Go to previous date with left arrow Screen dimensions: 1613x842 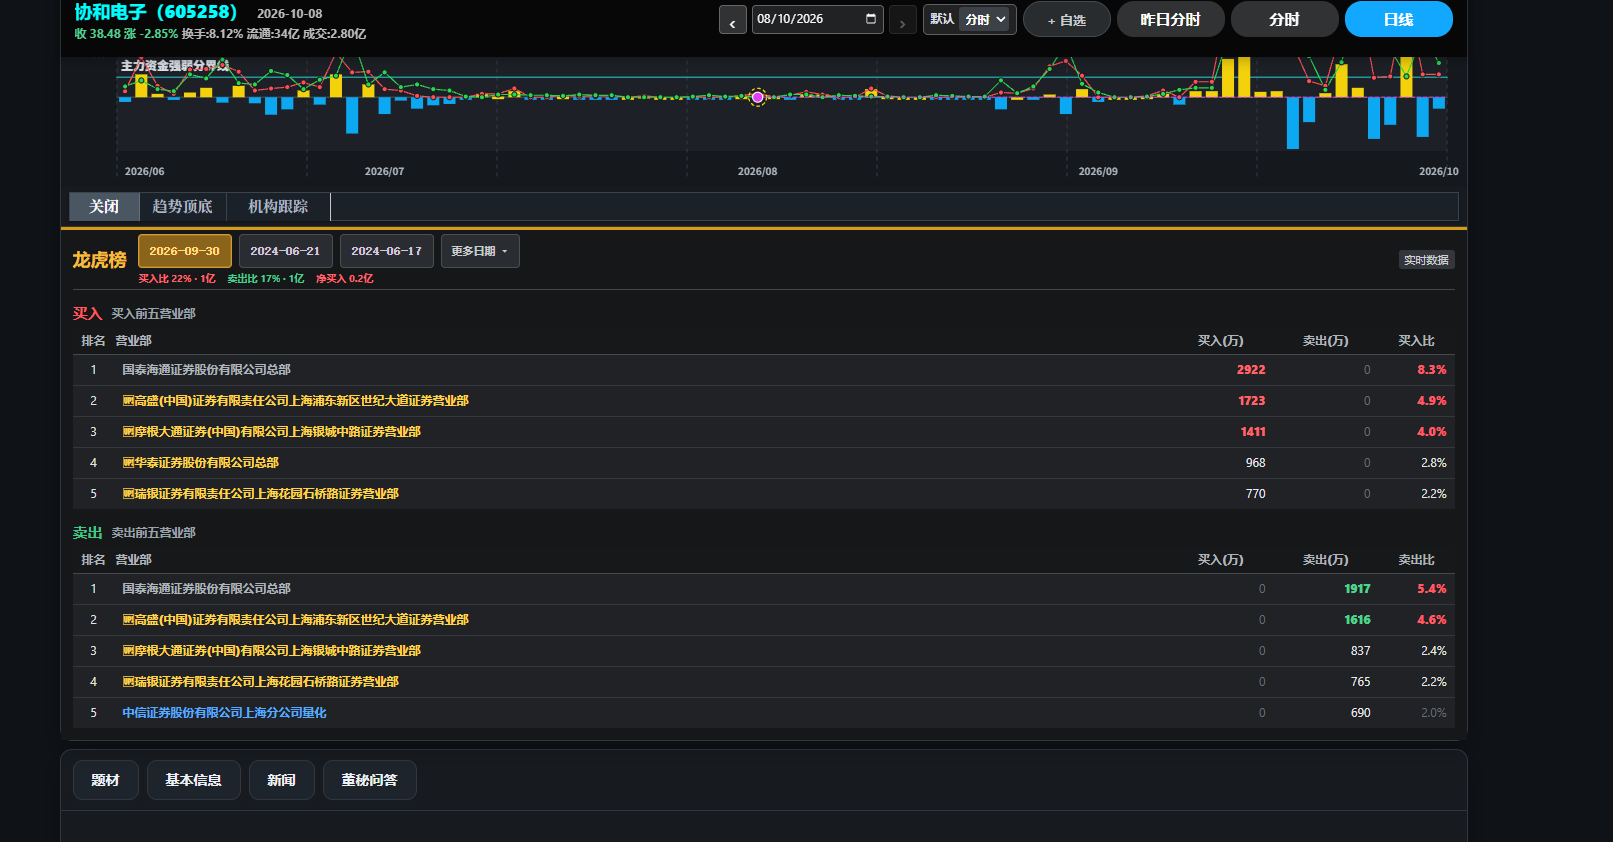[732, 20]
